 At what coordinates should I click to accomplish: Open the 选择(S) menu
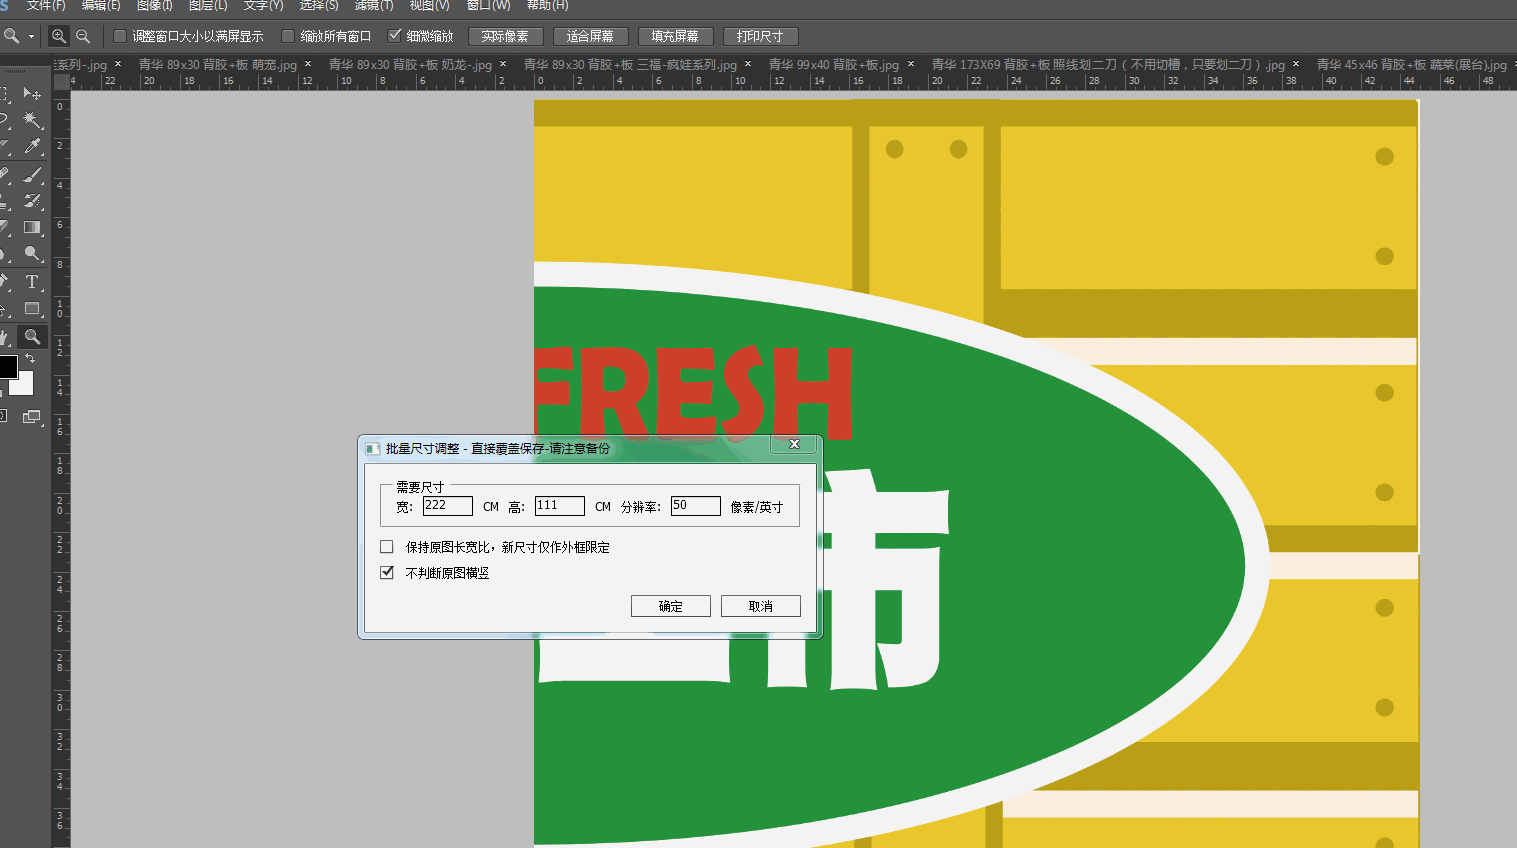coord(319,5)
